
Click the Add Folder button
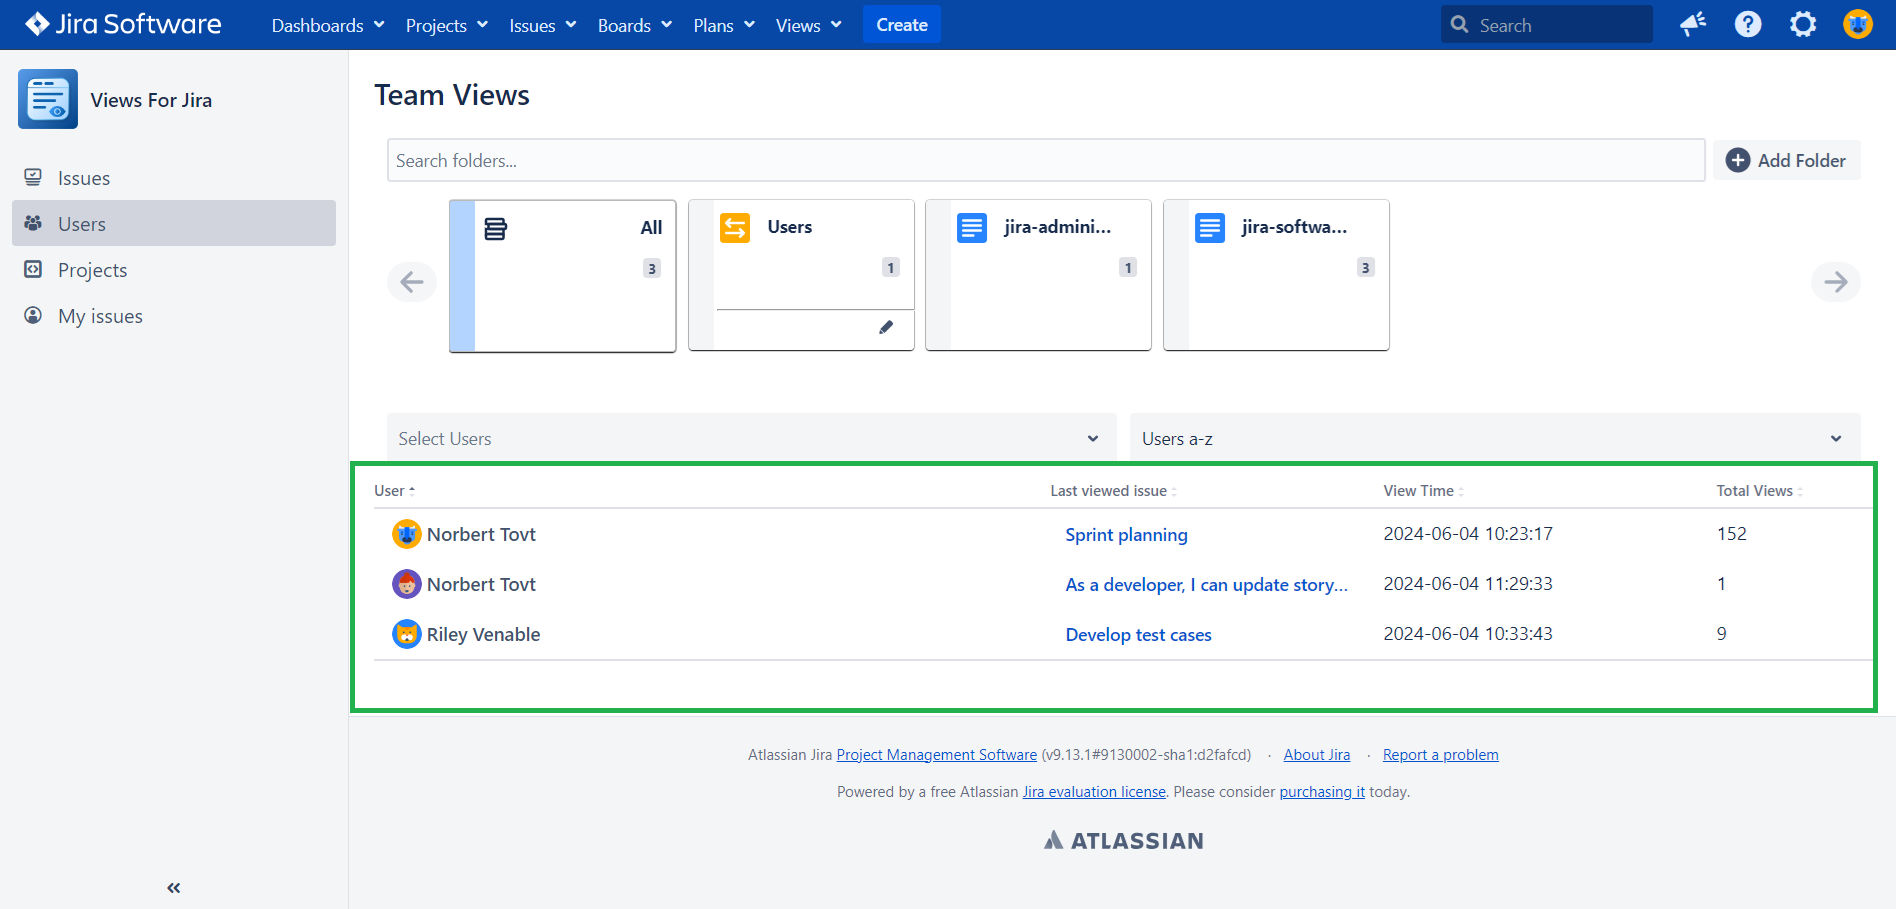pos(1786,160)
